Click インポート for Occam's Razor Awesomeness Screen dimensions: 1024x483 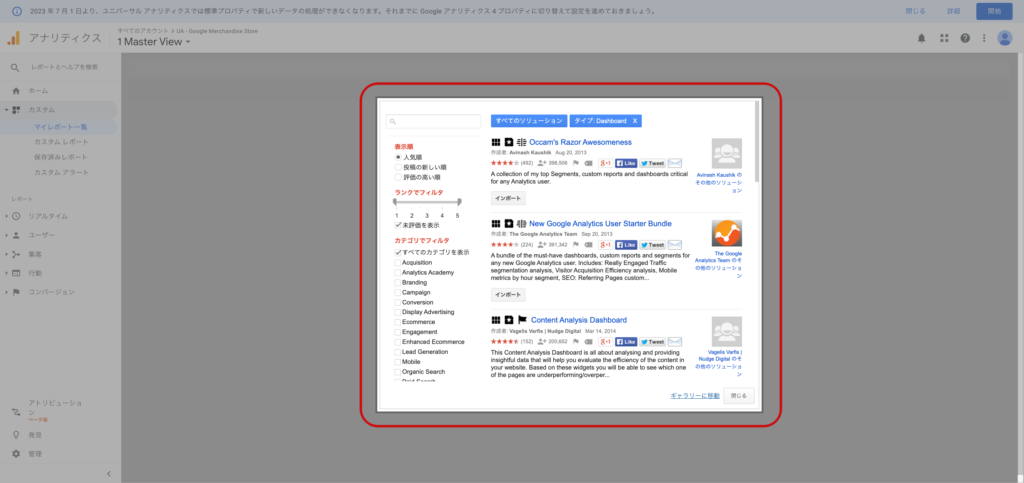[x=508, y=198]
